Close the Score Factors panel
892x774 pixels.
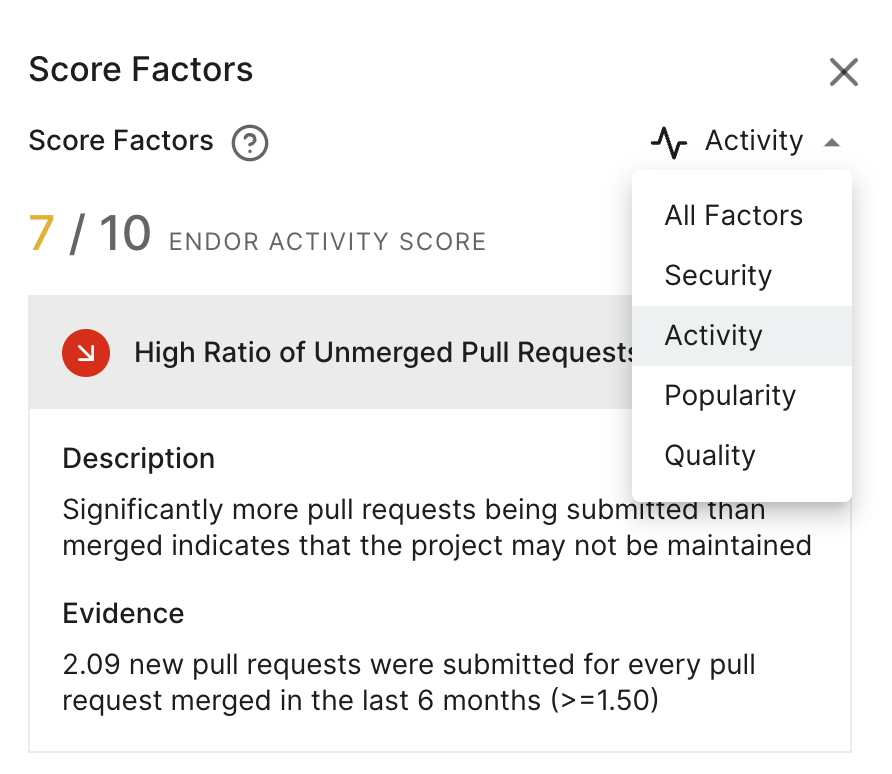pos(843,72)
